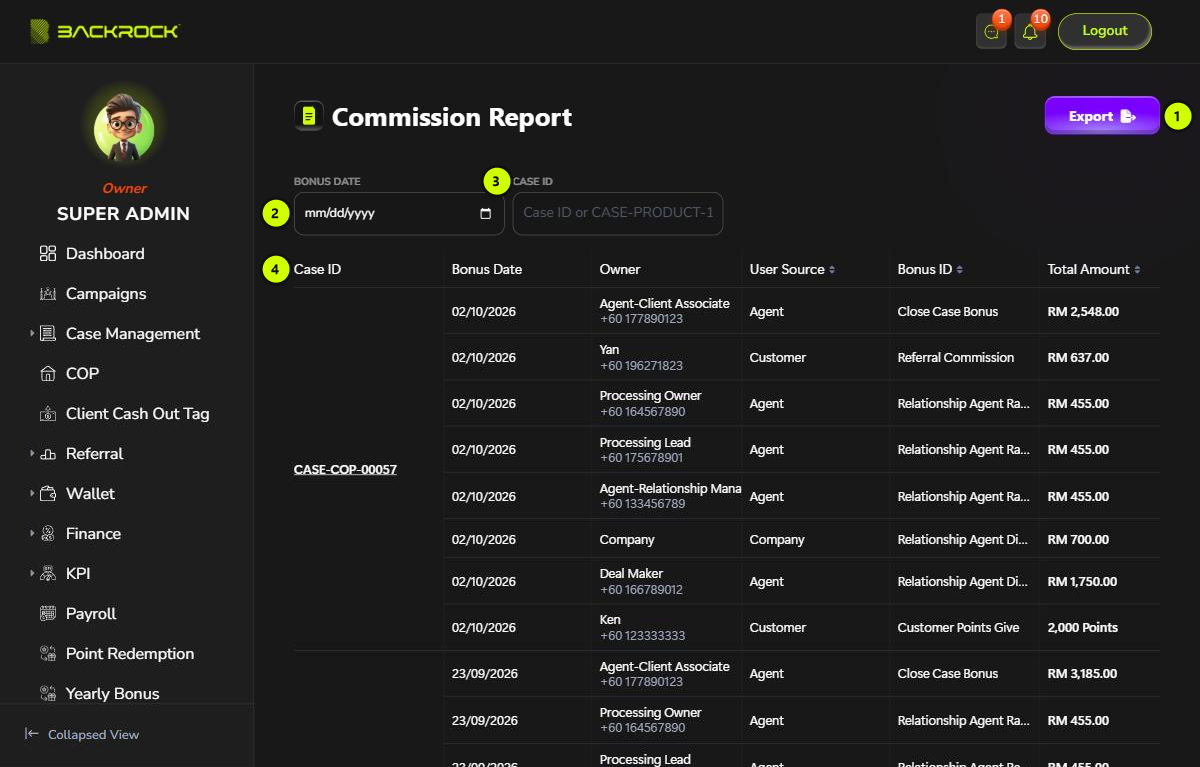The height and width of the screenshot is (767, 1200).
Task: Click the RM 2,548.00 amount cell
Action: 1083,311
